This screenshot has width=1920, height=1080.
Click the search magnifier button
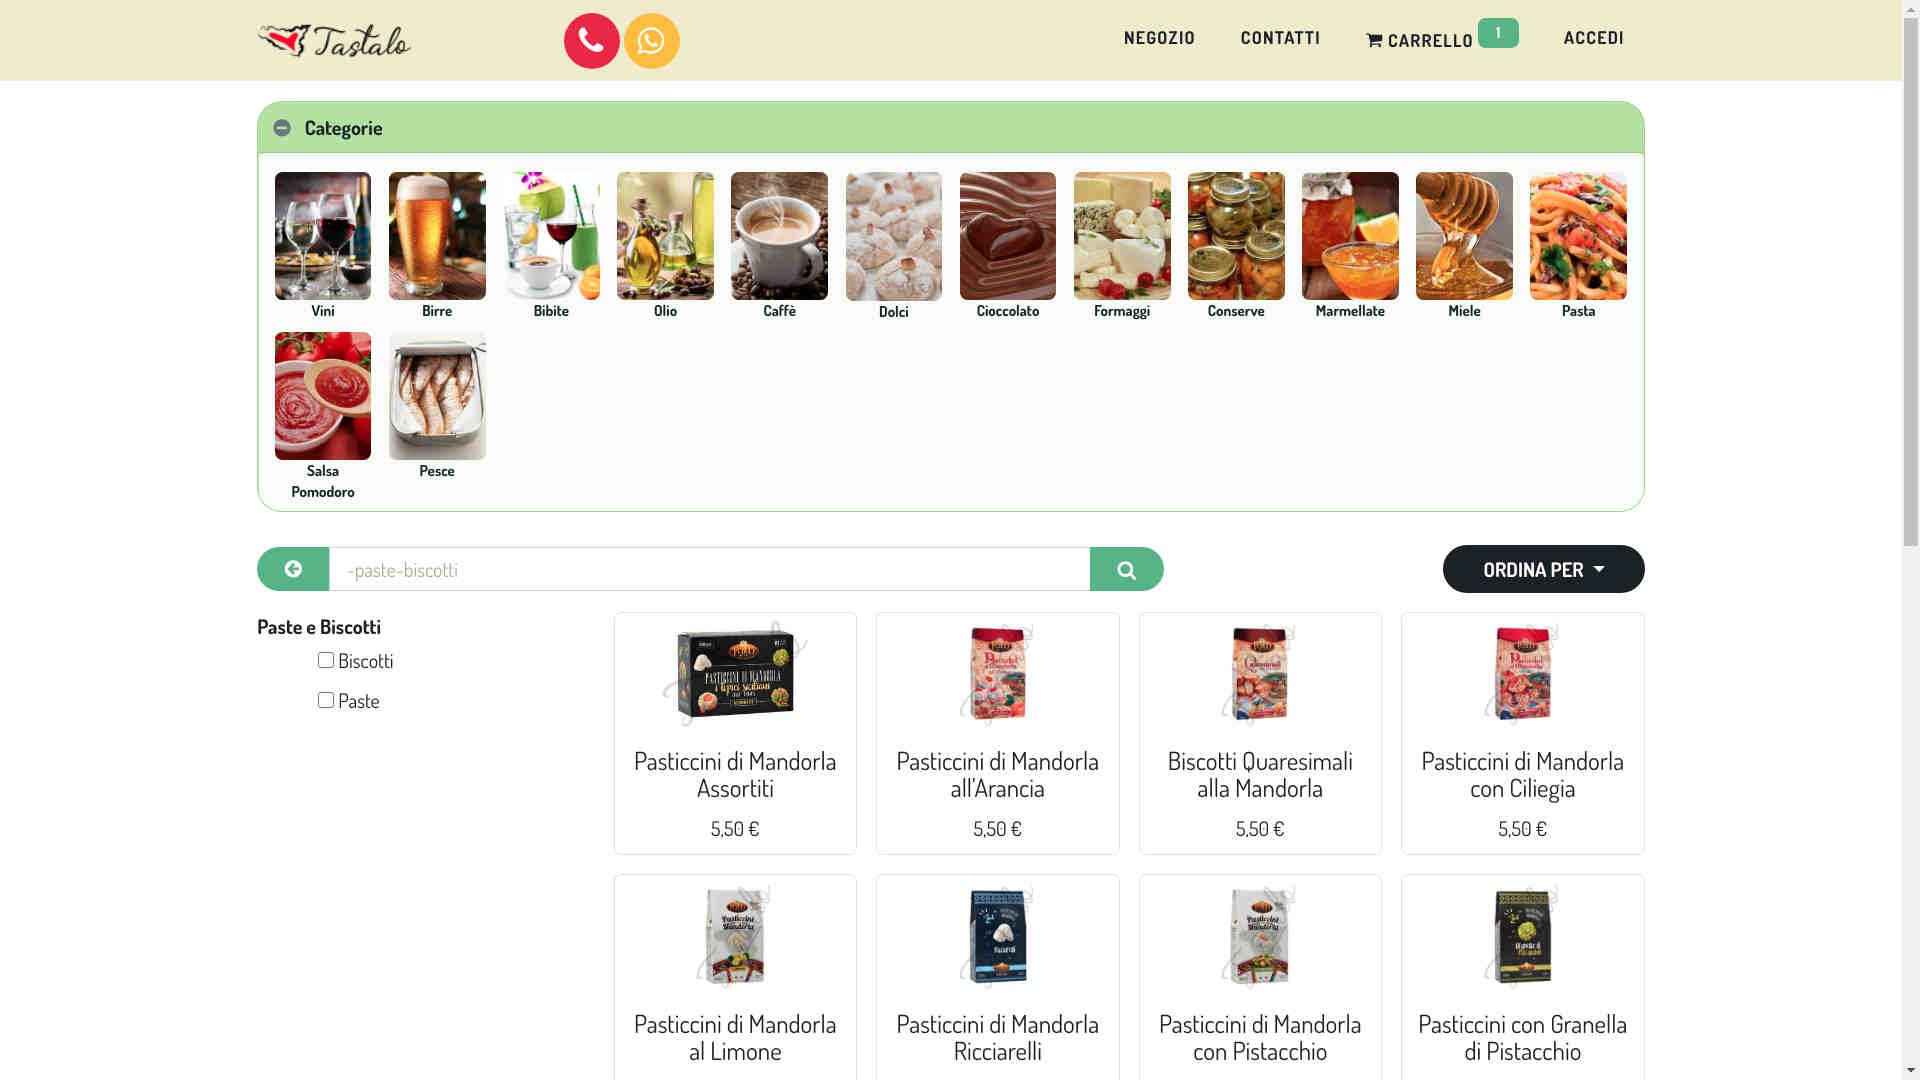click(1126, 569)
